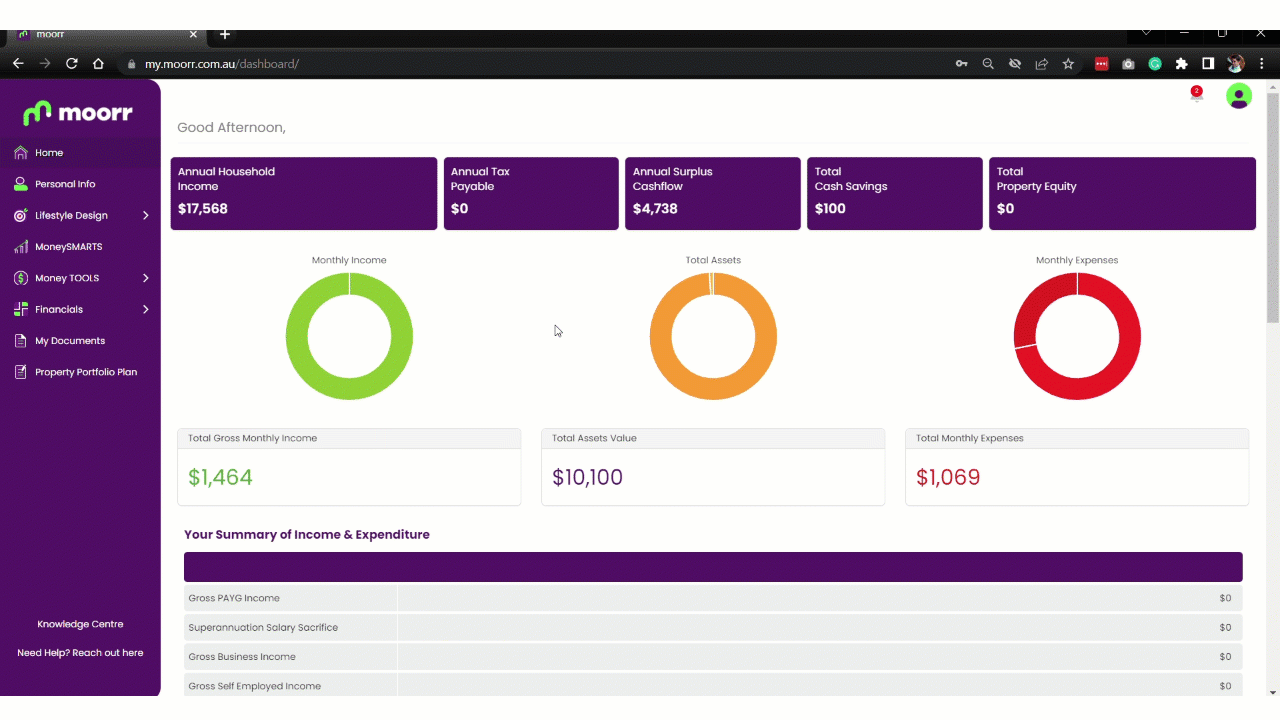Click Total Property Equity card
Image resolution: width=1280 pixels, height=720 pixels.
pyautogui.click(x=1122, y=193)
